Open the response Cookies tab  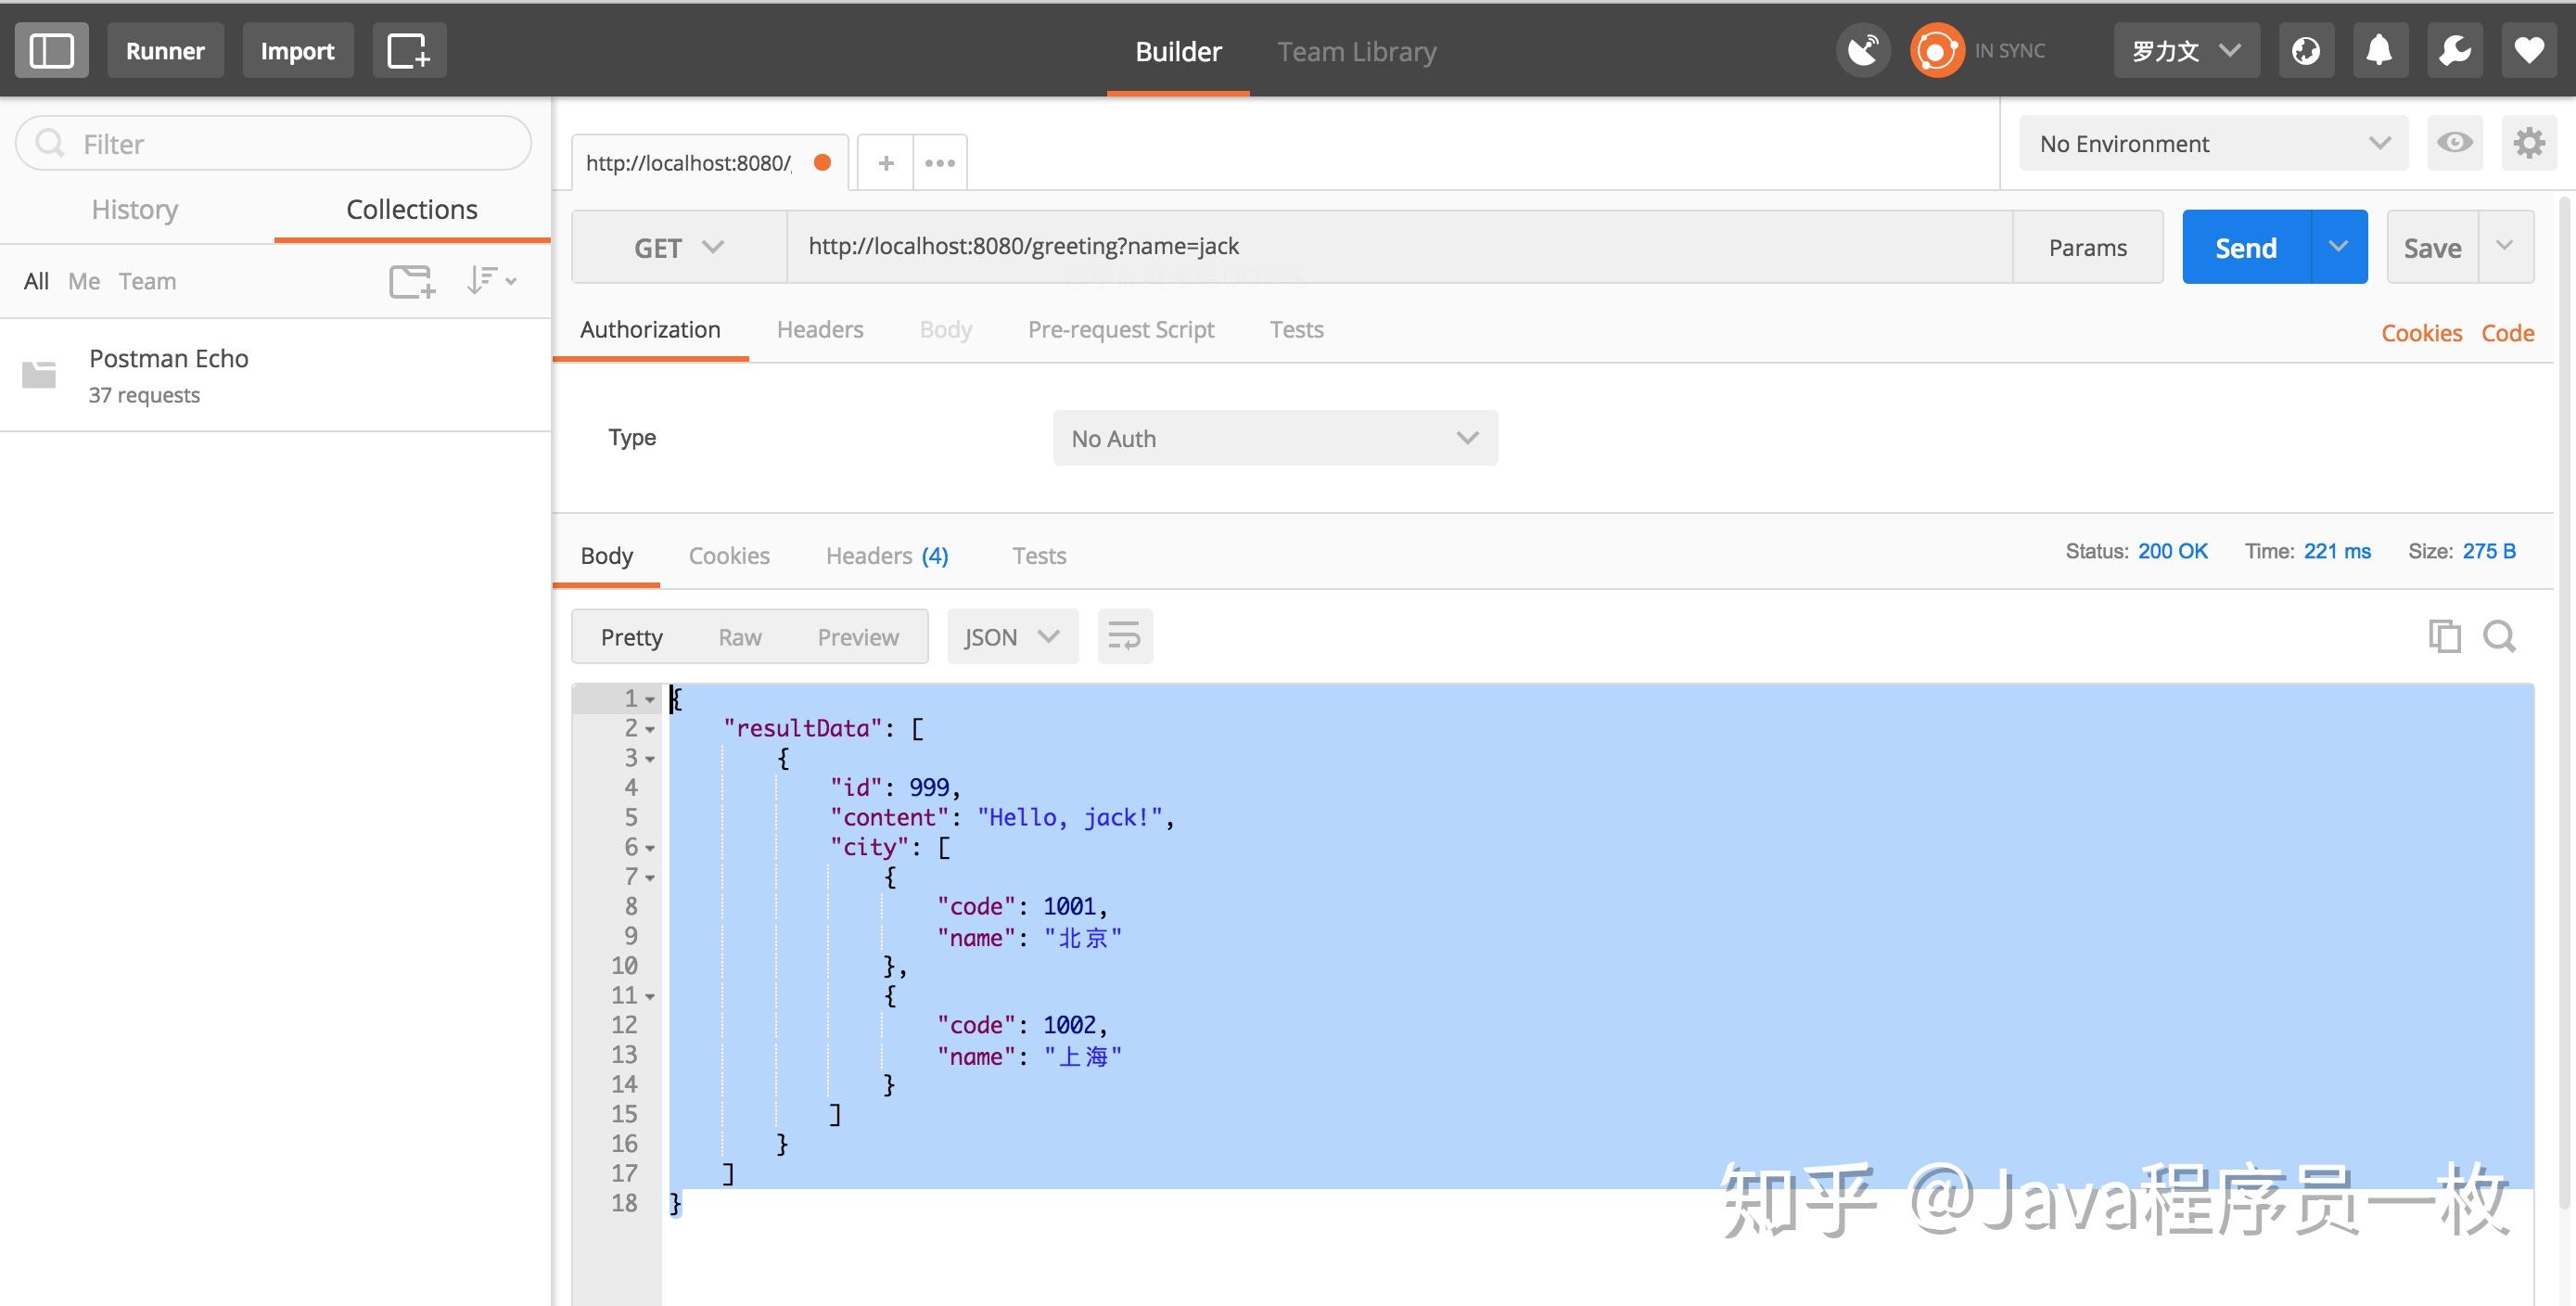coord(729,555)
